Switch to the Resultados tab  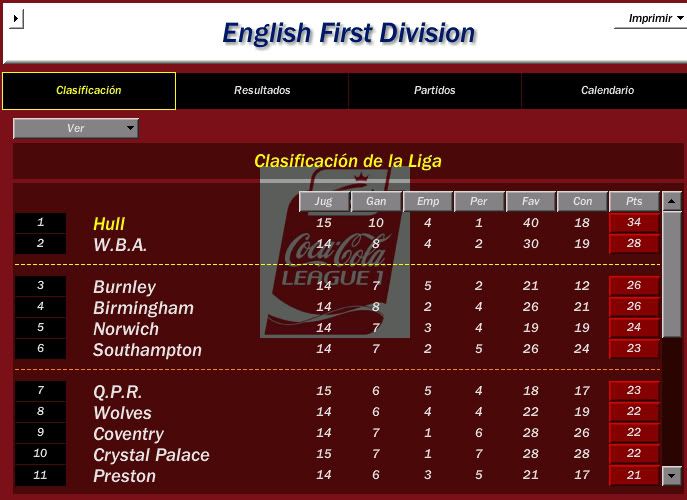tap(262, 90)
